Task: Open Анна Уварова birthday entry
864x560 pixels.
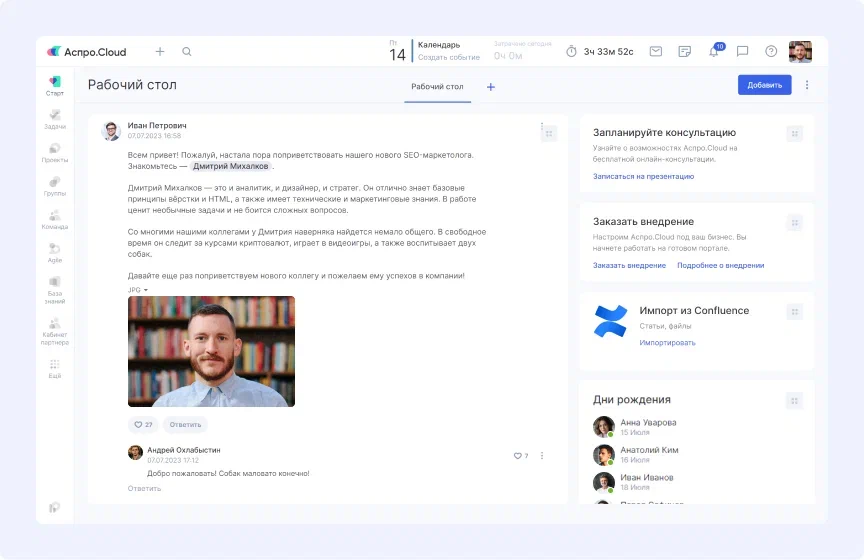Action: click(635, 427)
